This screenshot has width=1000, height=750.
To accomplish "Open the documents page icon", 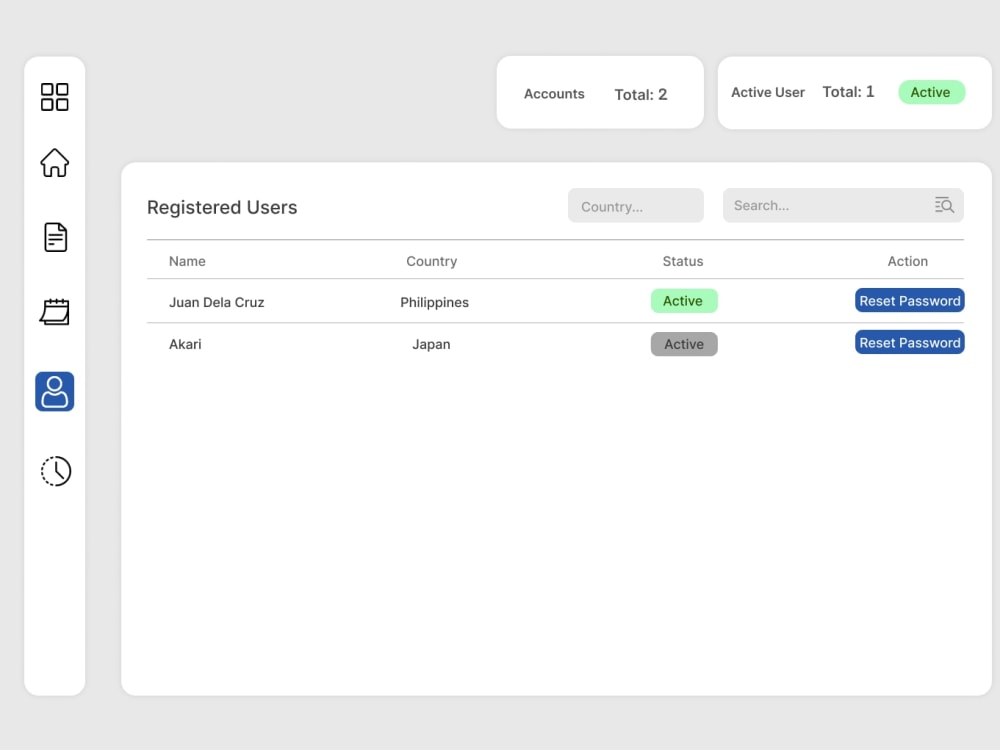I will [55, 237].
